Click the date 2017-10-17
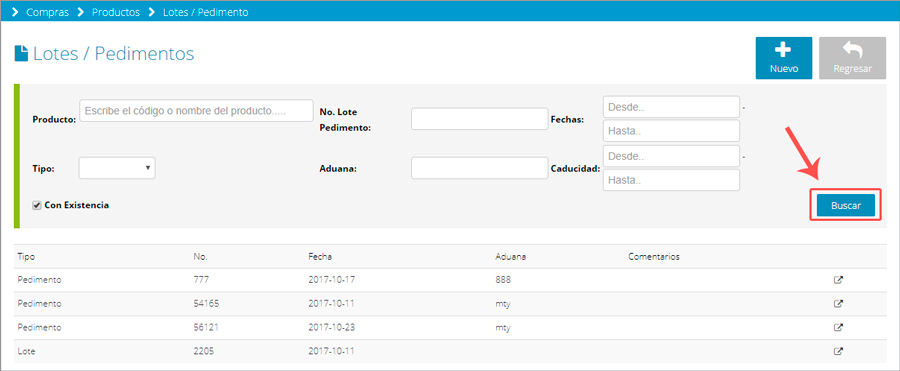 (333, 280)
